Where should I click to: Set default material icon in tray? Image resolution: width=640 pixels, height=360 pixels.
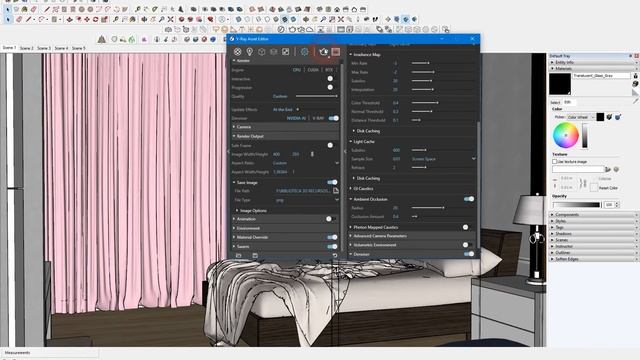635,93
